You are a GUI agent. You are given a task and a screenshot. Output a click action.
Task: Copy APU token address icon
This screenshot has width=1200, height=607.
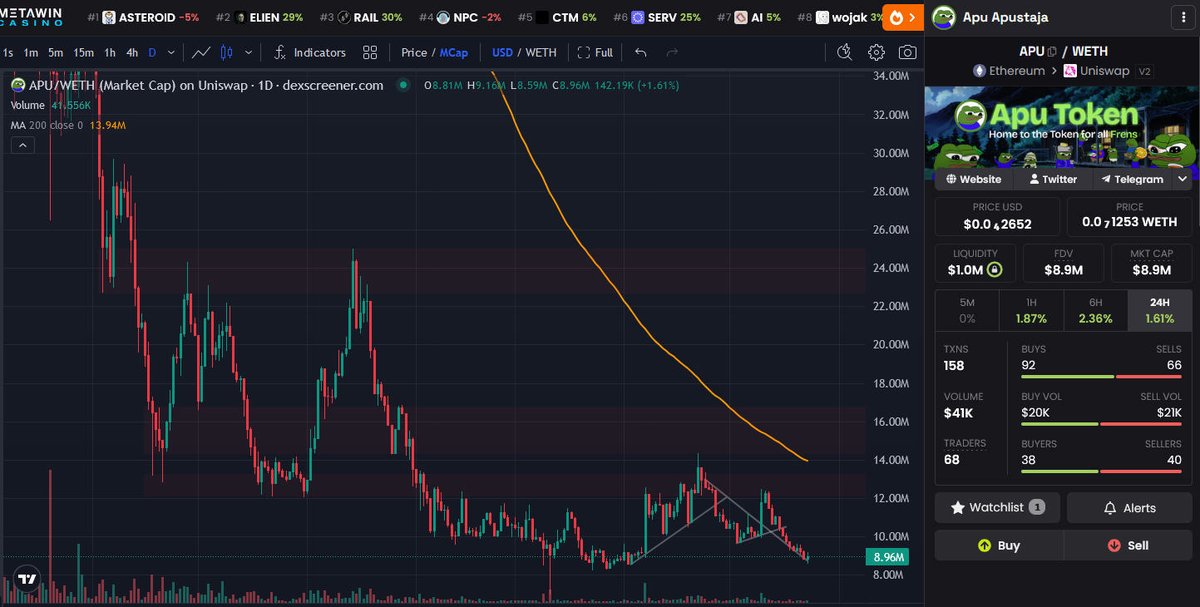[x=1052, y=51]
